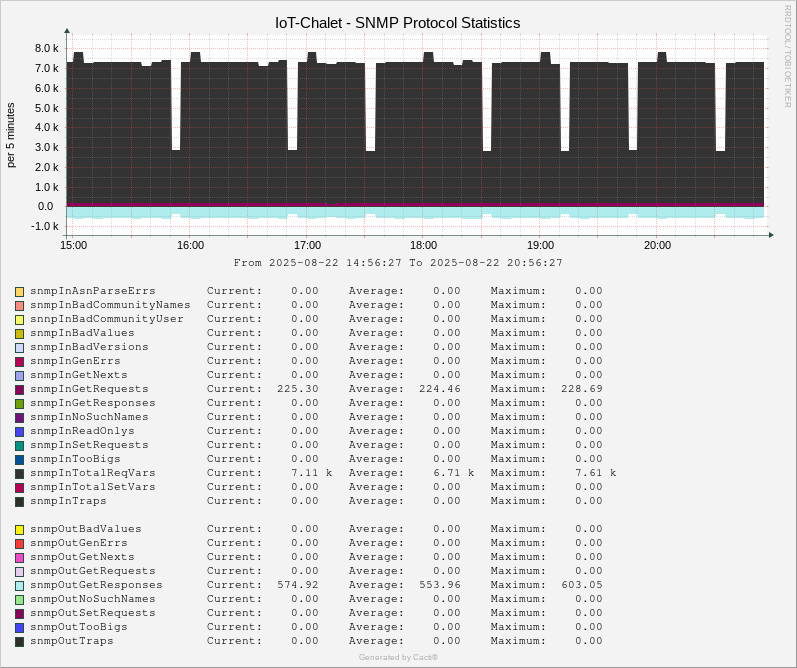Image resolution: width=797 pixels, height=668 pixels.
Task: Click the snmpOutGetRequests legend label
Action: [93, 571]
